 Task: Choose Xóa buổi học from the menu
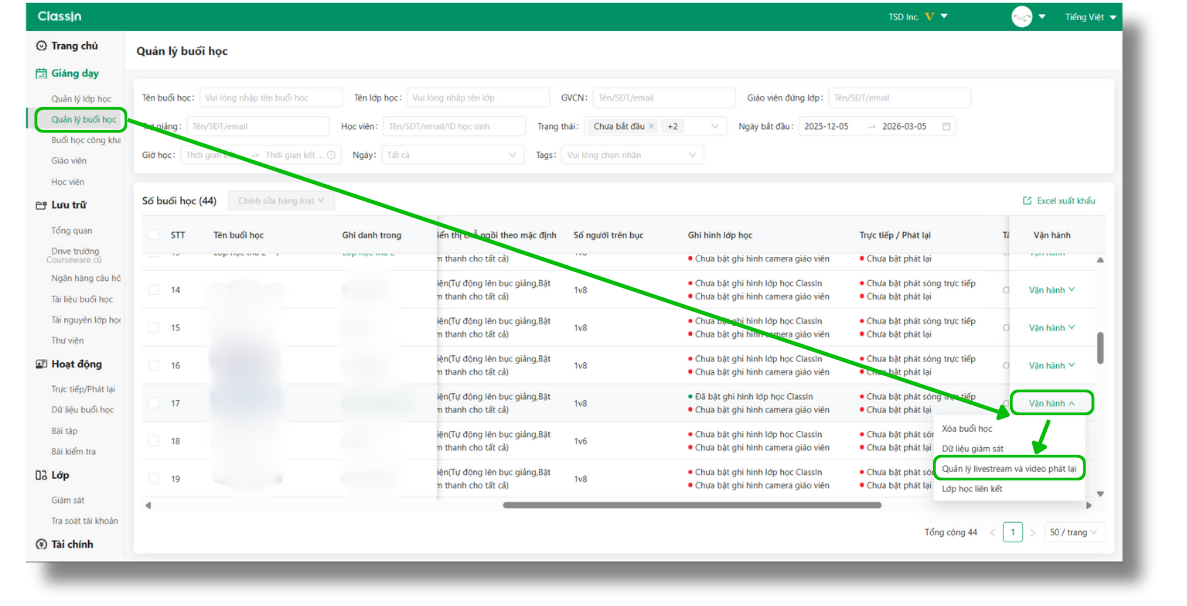(967, 429)
